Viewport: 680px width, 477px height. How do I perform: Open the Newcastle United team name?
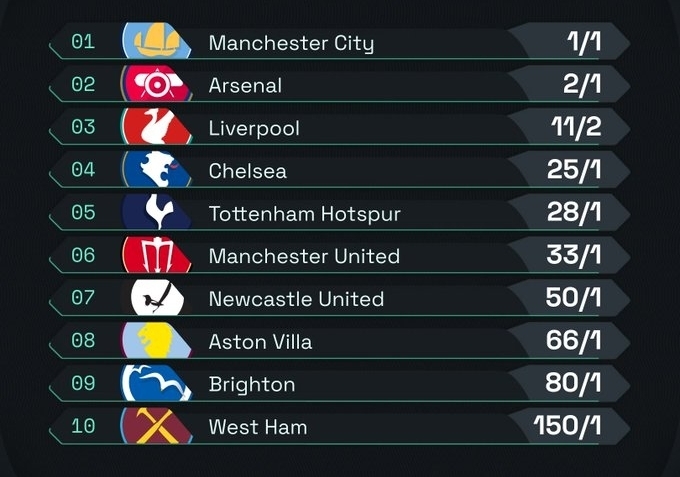pos(296,299)
